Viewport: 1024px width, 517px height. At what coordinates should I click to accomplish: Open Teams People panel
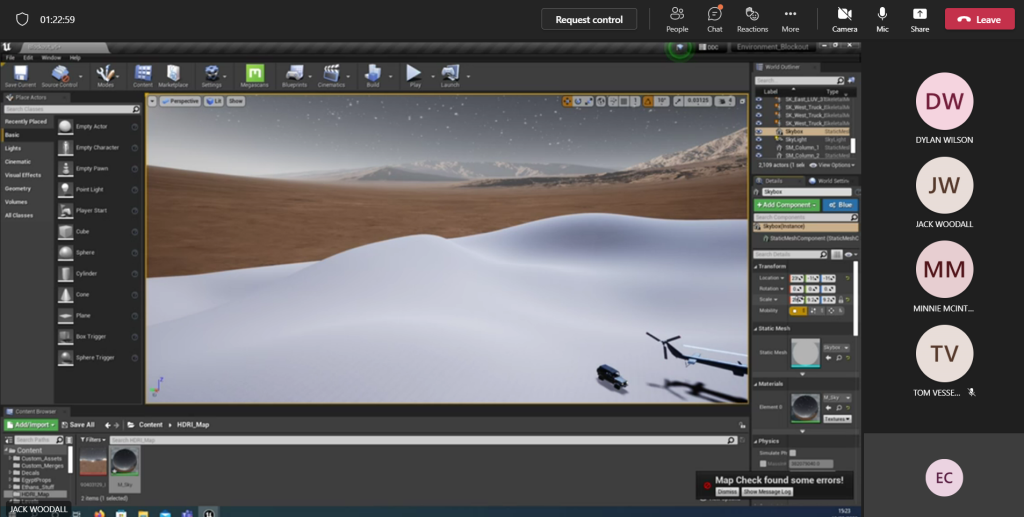coord(677,20)
